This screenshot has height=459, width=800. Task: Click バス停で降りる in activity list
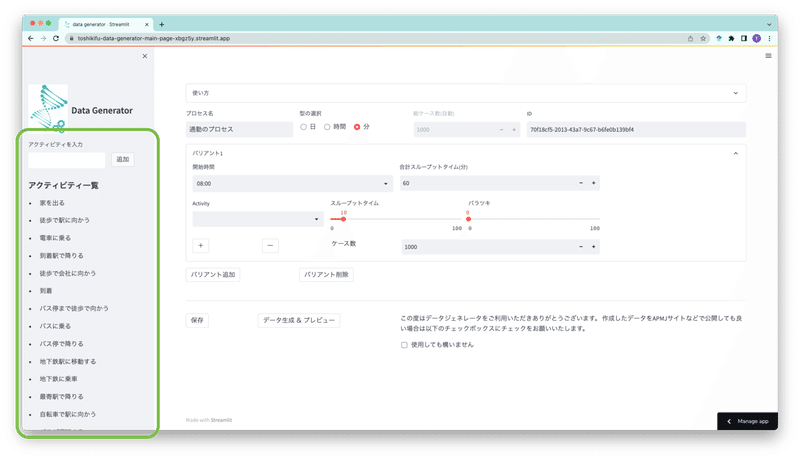click(62, 344)
